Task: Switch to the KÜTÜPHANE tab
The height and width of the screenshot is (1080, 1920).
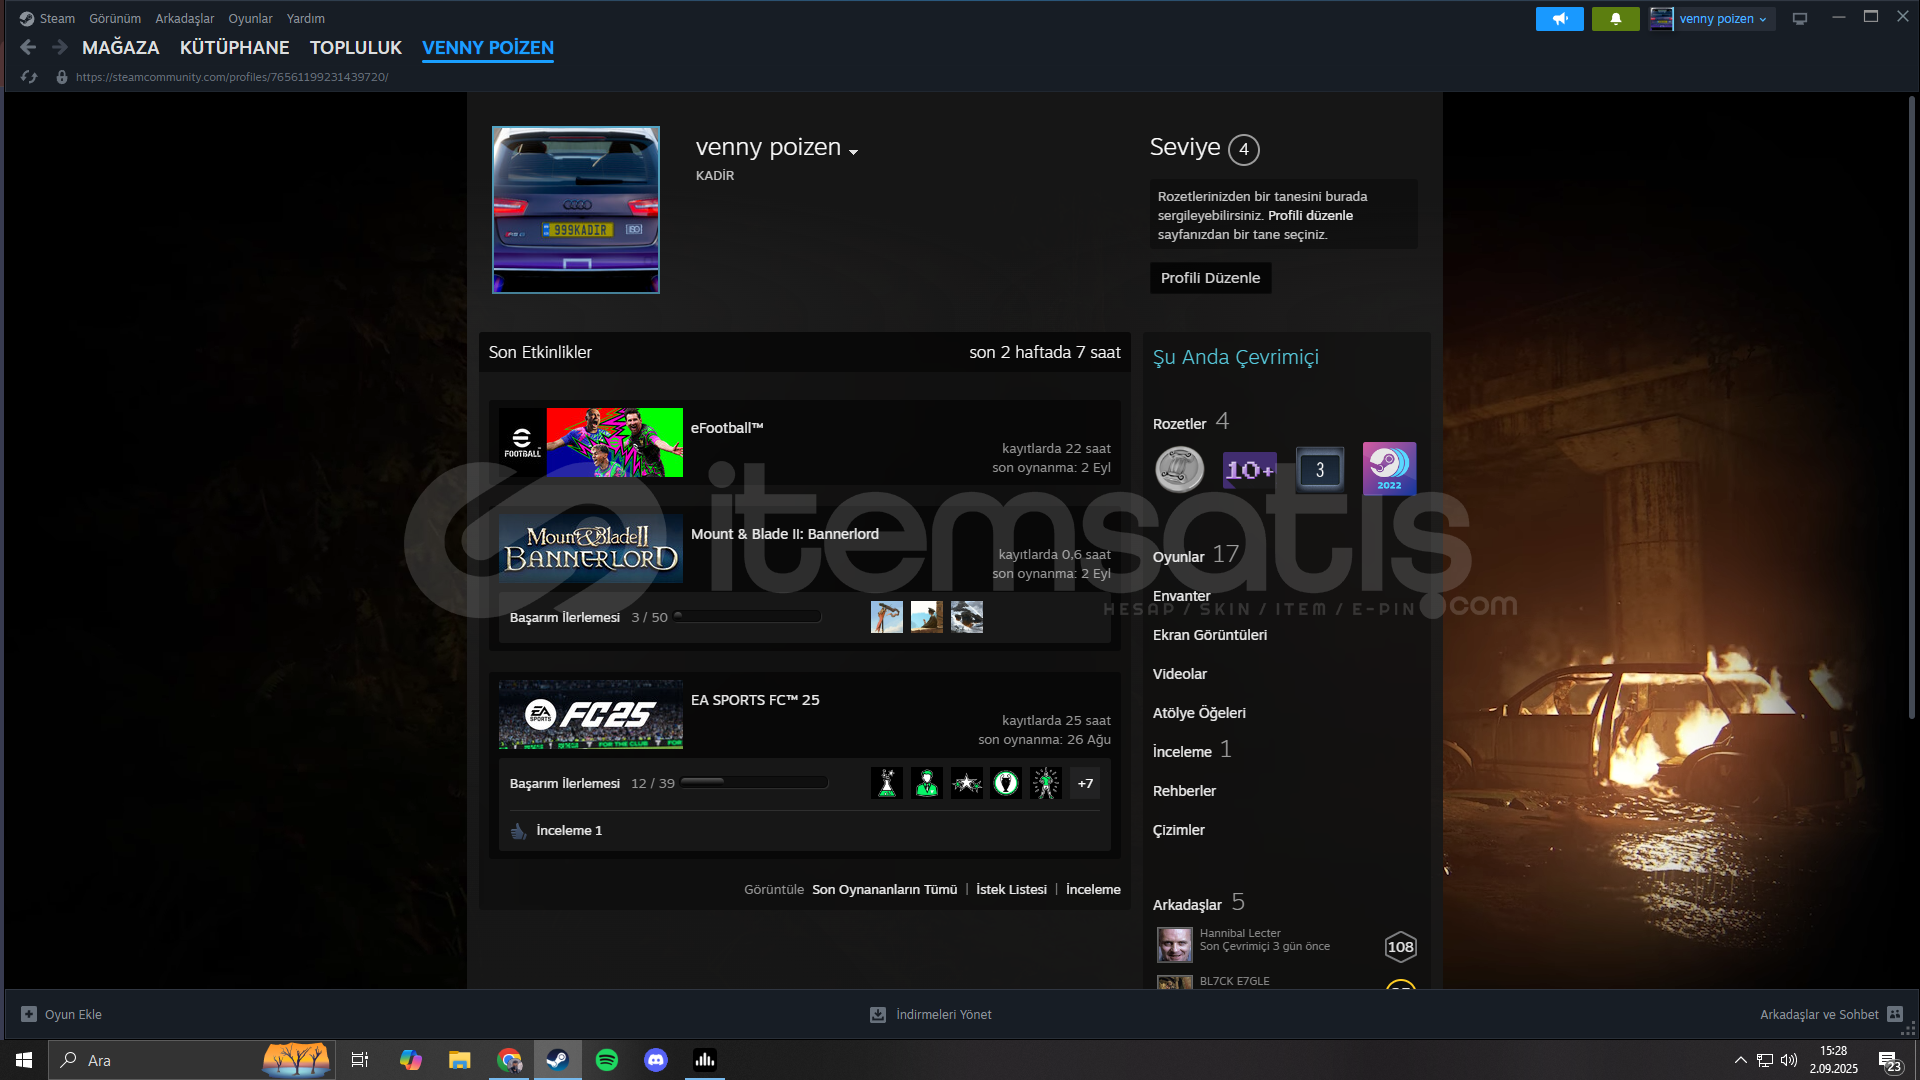Action: click(x=235, y=48)
